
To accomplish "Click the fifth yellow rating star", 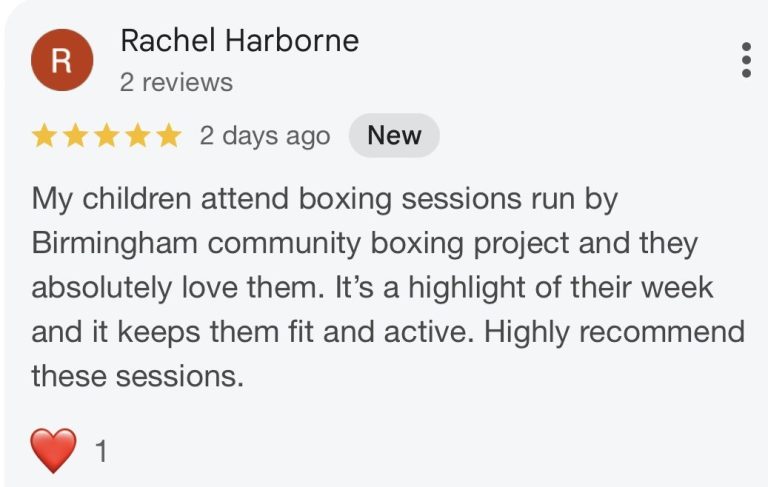I will (x=167, y=136).
